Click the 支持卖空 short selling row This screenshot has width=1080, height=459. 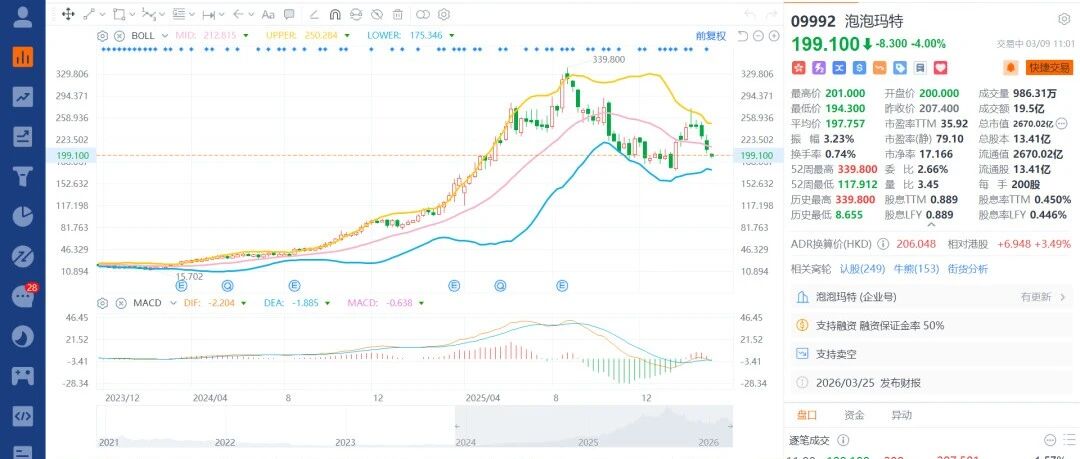click(x=931, y=354)
